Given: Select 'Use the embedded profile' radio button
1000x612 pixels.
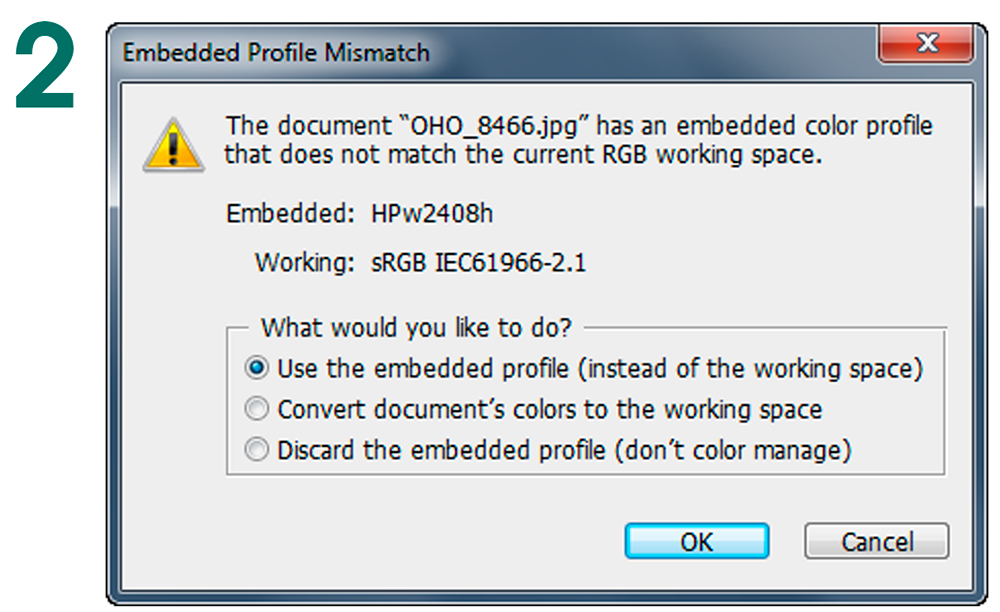Looking at the screenshot, I should coord(257,369).
